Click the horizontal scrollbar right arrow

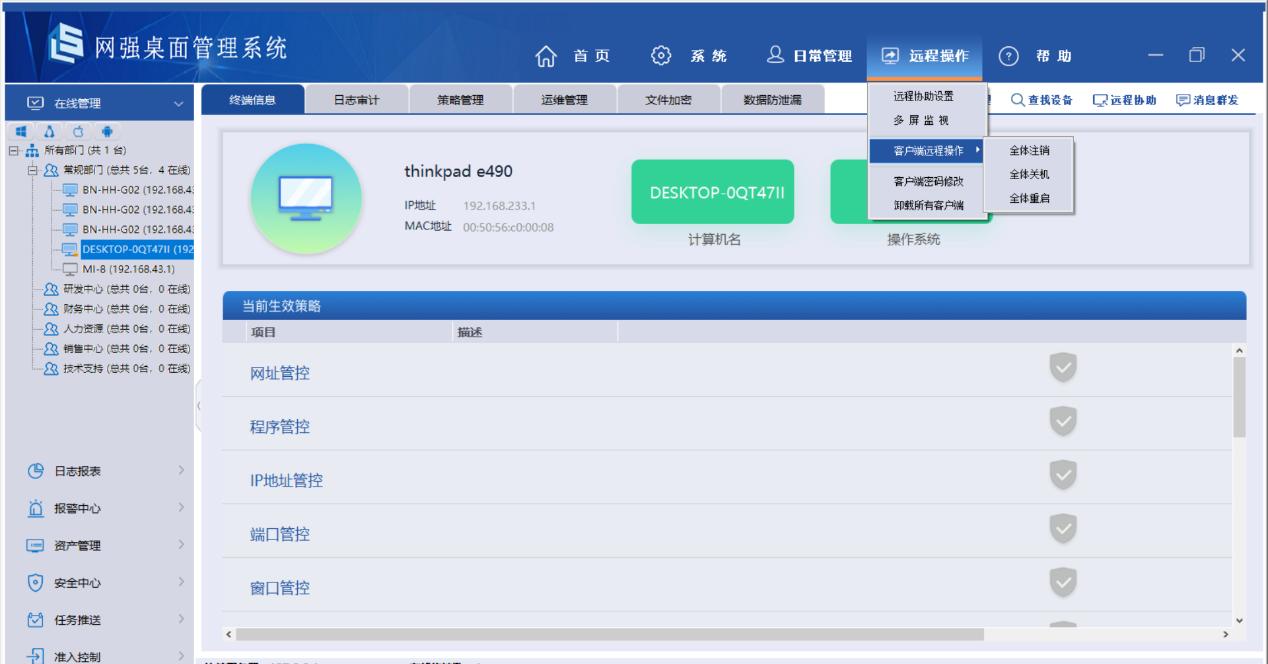tap(1226, 634)
